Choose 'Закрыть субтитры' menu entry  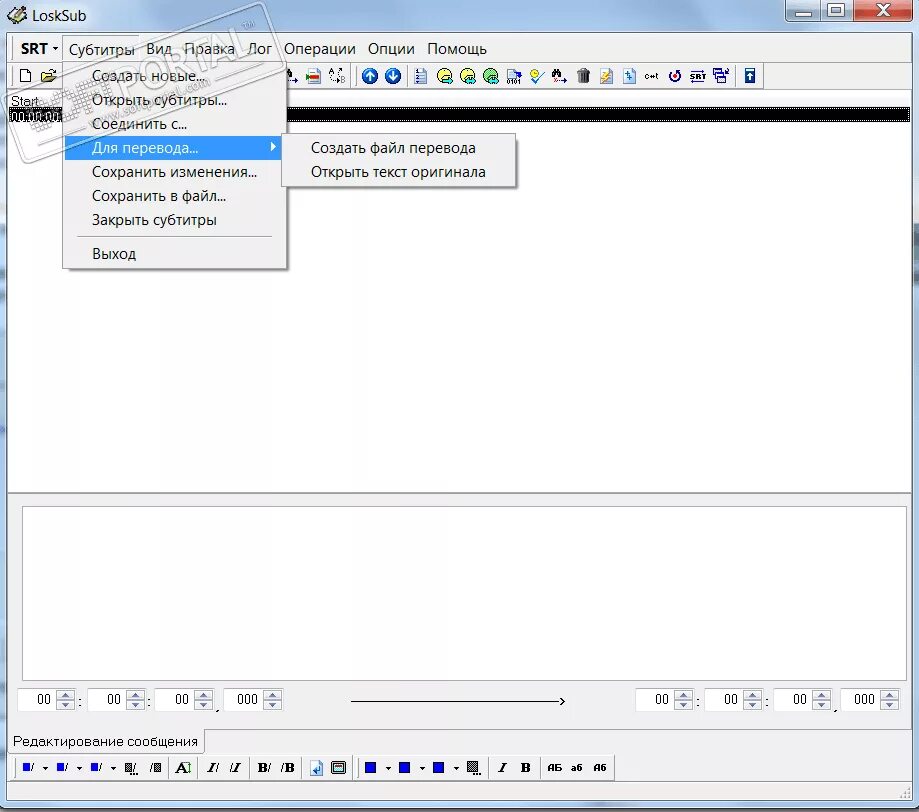pyautogui.click(x=174, y=220)
